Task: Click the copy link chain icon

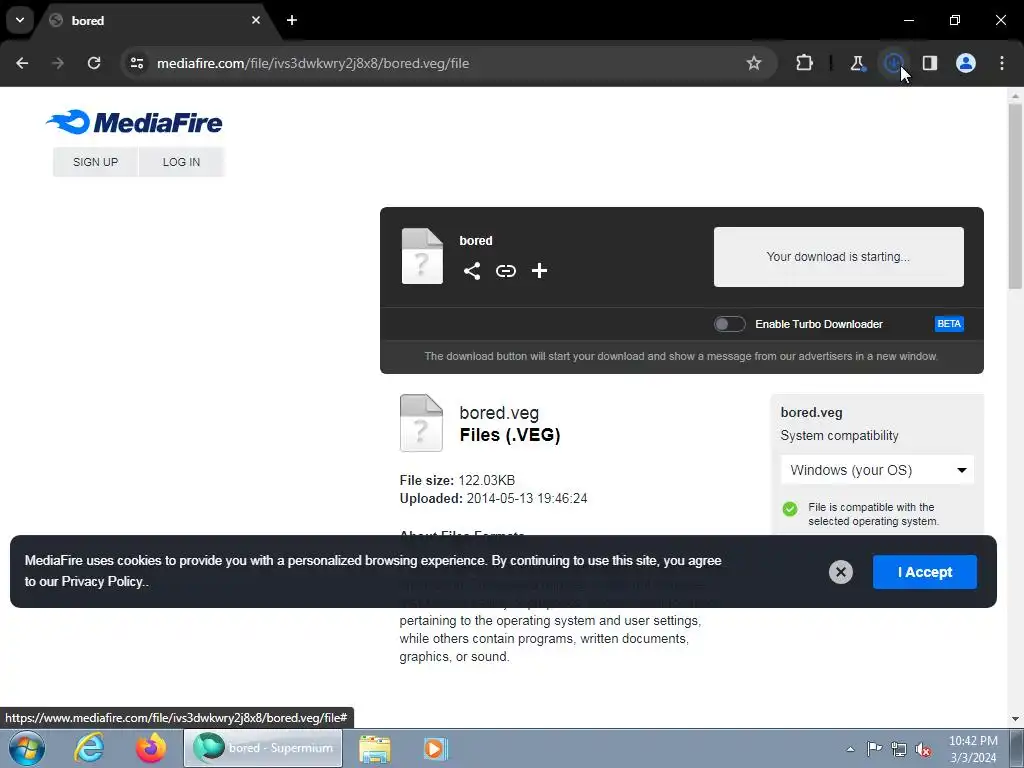Action: click(x=505, y=271)
